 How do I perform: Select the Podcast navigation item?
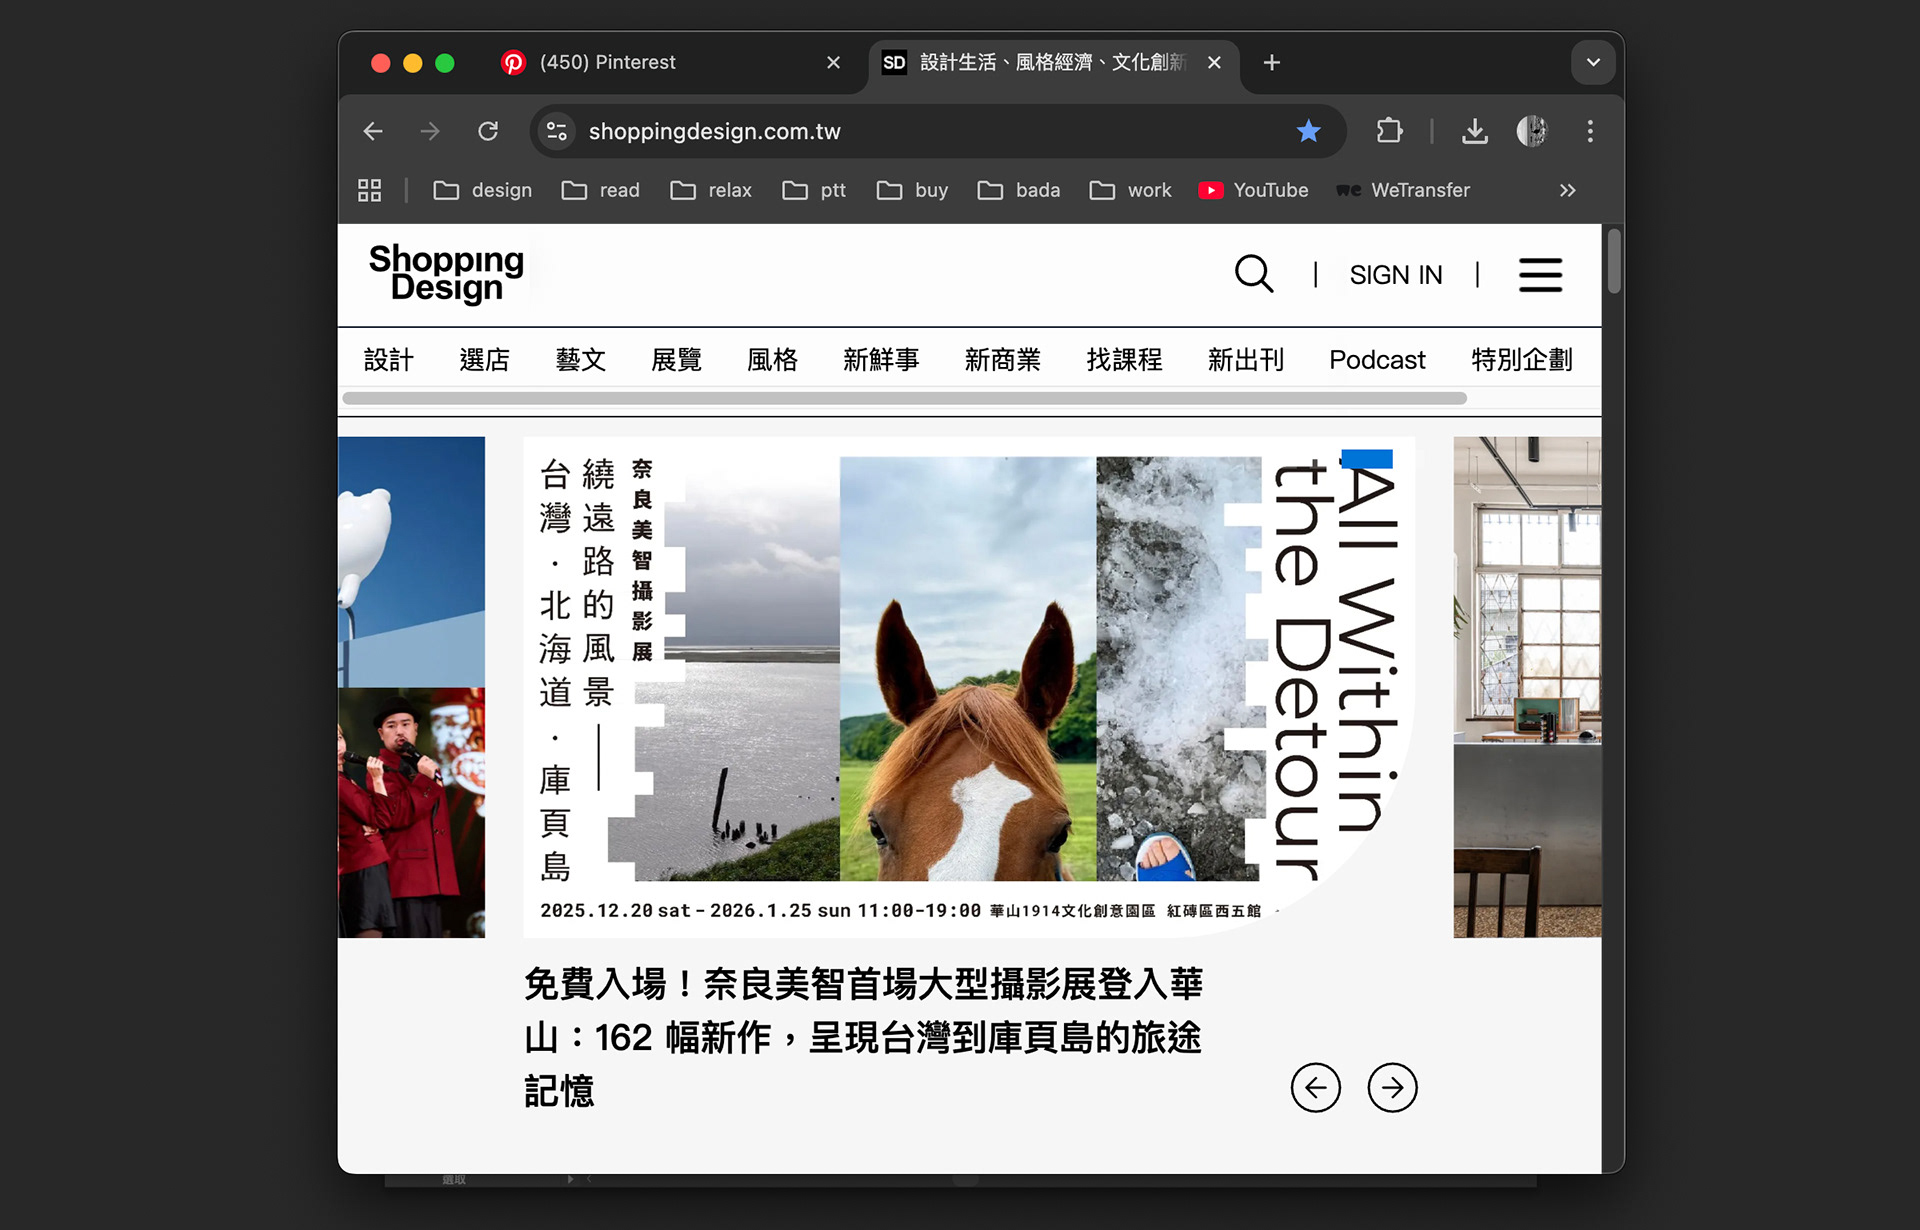[x=1377, y=360]
